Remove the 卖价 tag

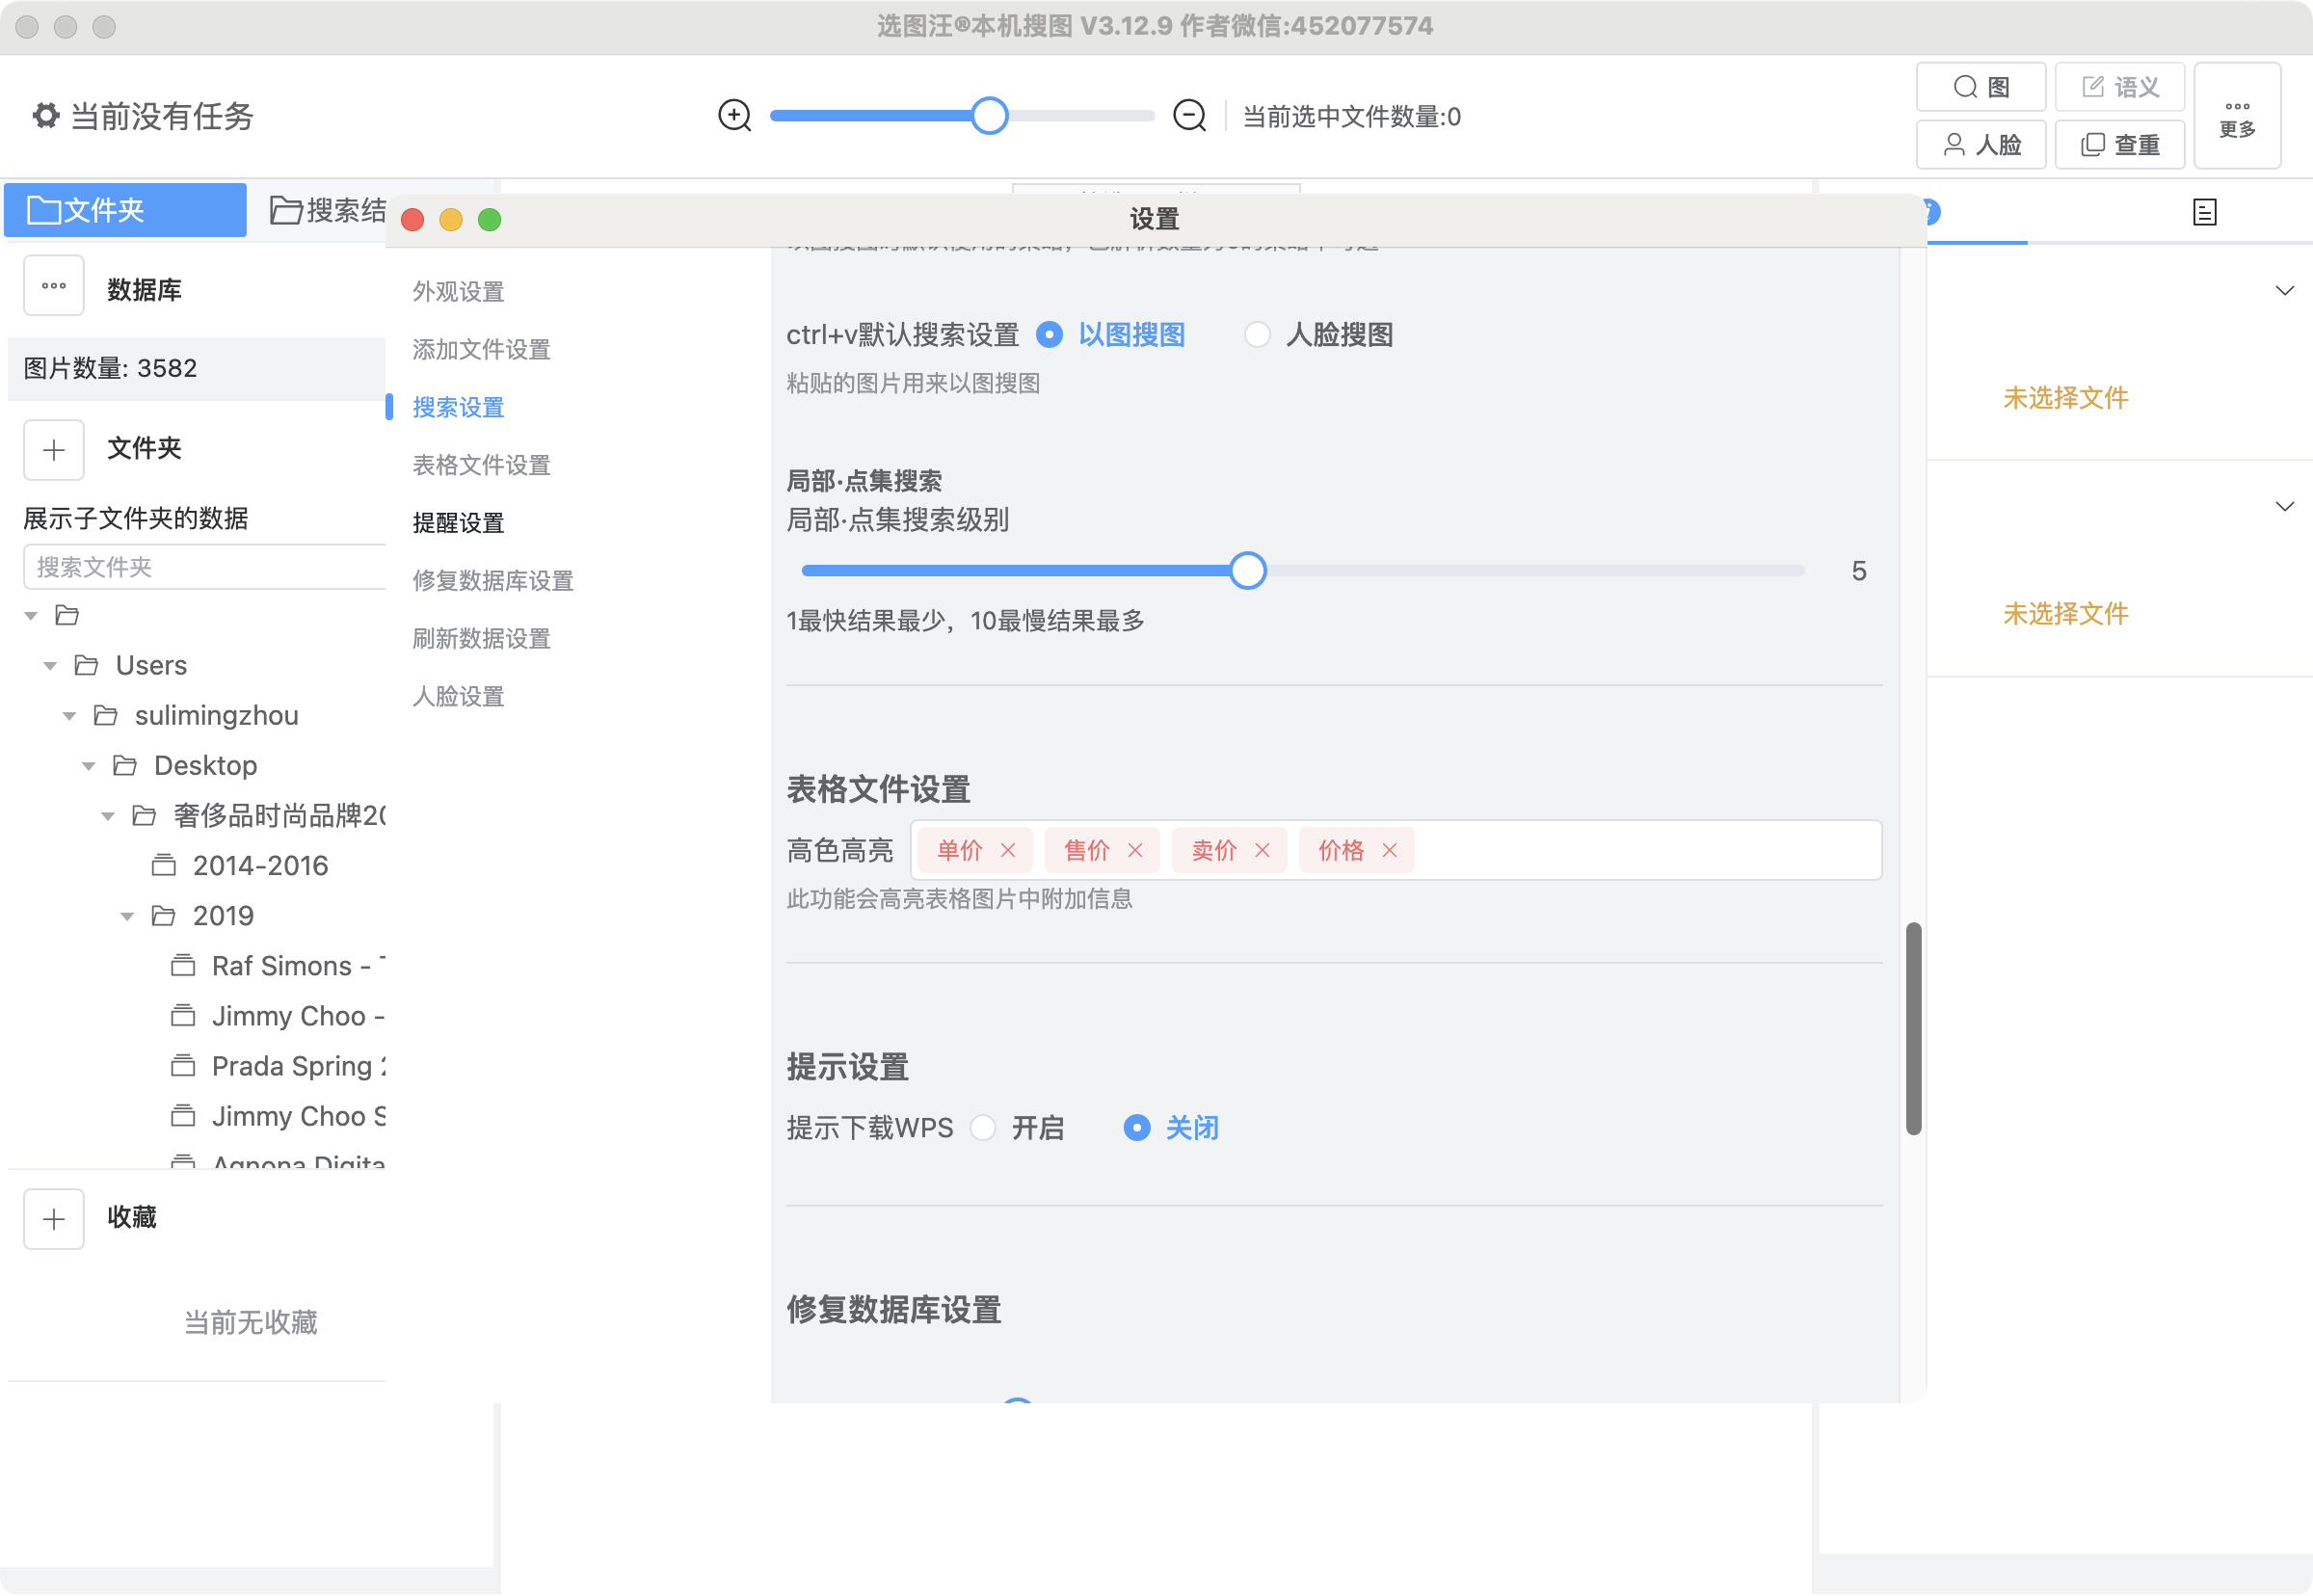click(1263, 850)
